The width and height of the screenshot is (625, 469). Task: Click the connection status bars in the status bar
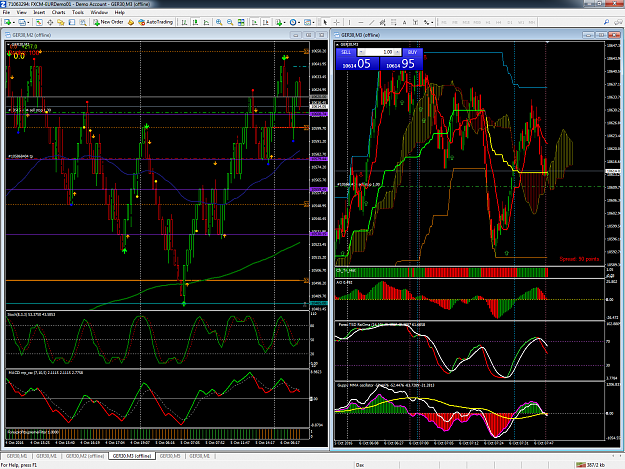pyautogui.click(x=581, y=465)
